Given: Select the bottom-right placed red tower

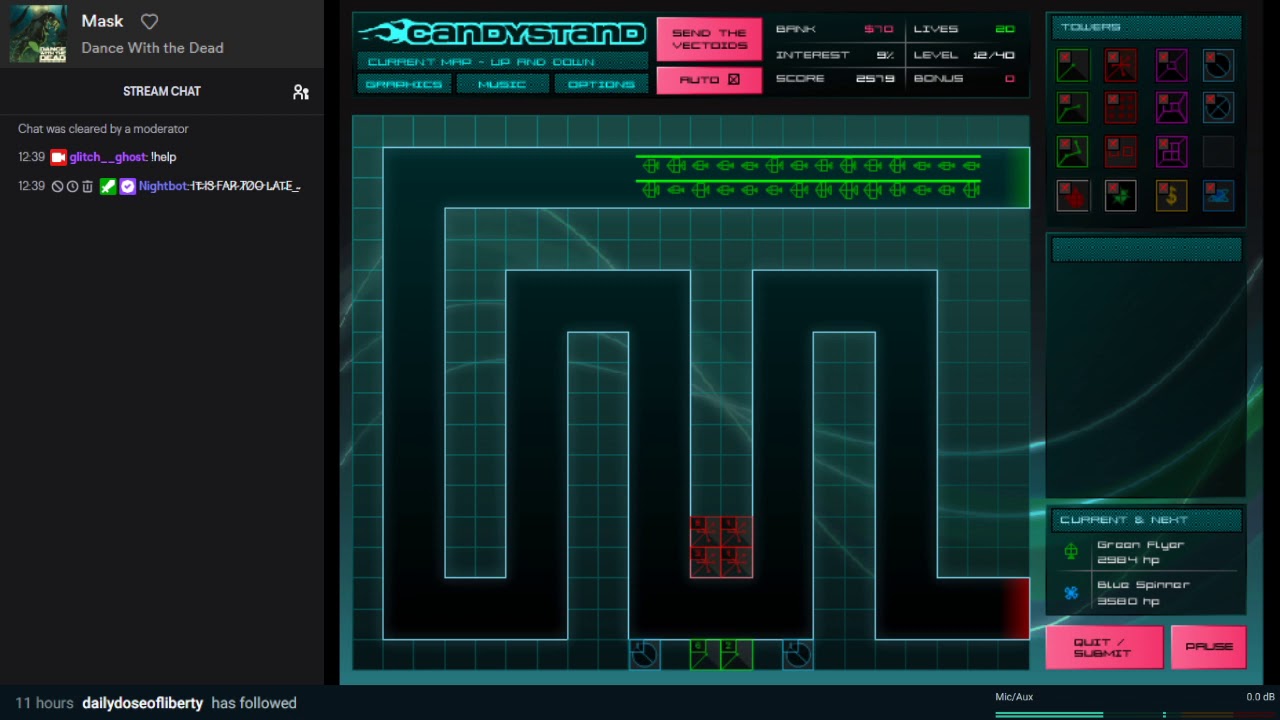Looking at the screenshot, I should tap(736, 562).
